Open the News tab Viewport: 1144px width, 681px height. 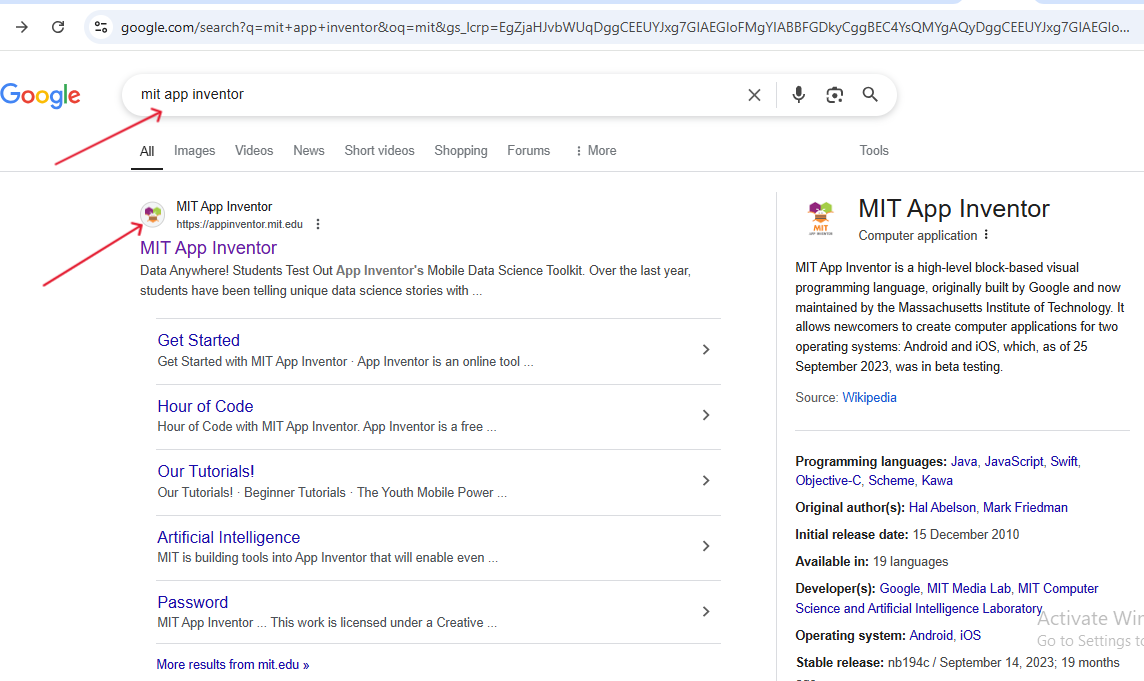point(309,150)
